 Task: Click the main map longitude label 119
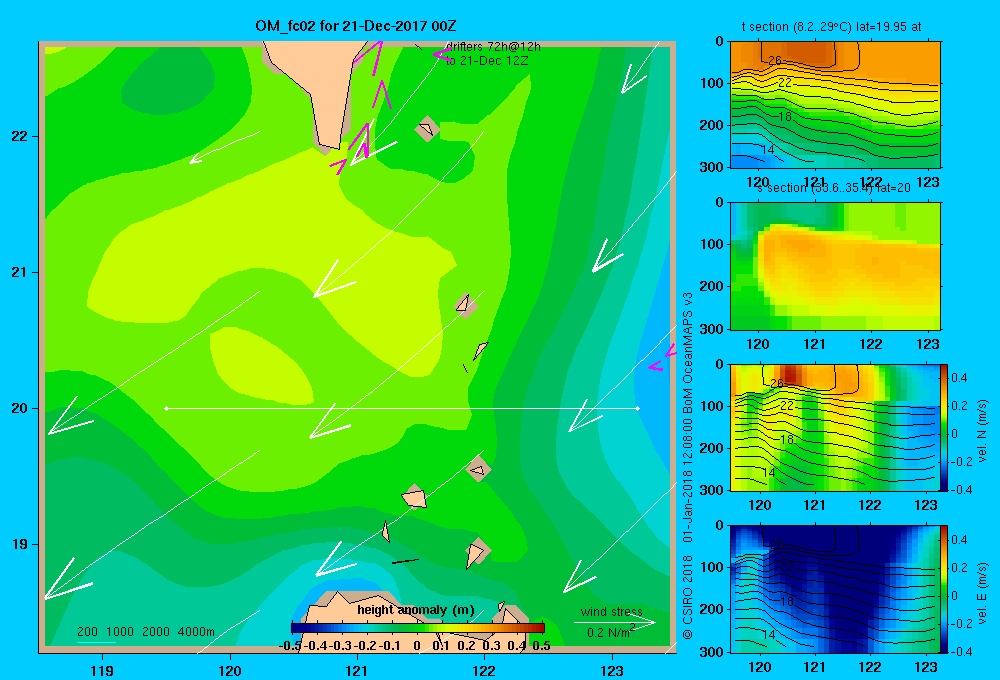pyautogui.click(x=102, y=670)
